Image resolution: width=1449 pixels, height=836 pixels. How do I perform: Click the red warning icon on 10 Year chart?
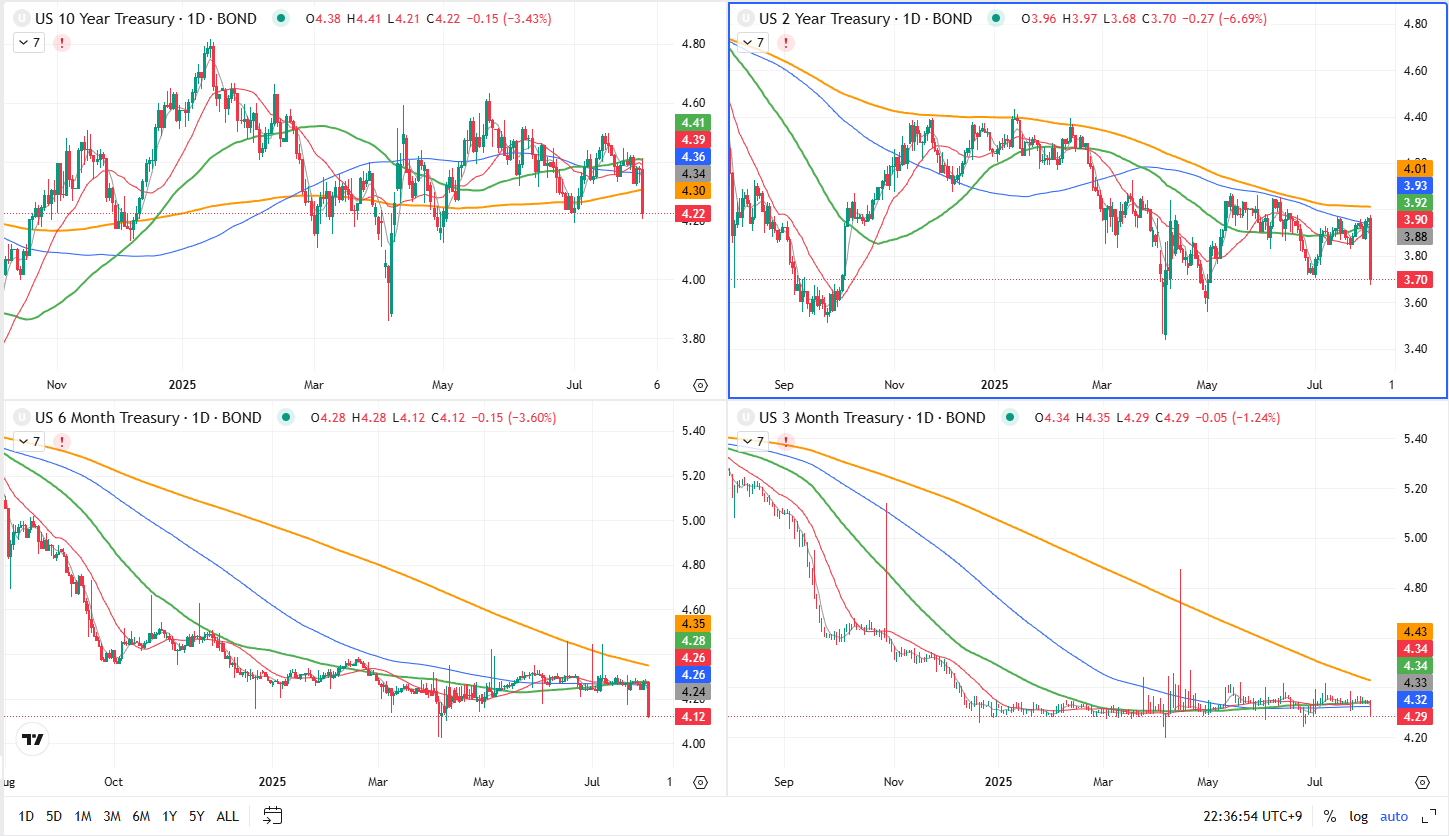pyautogui.click(x=62, y=43)
